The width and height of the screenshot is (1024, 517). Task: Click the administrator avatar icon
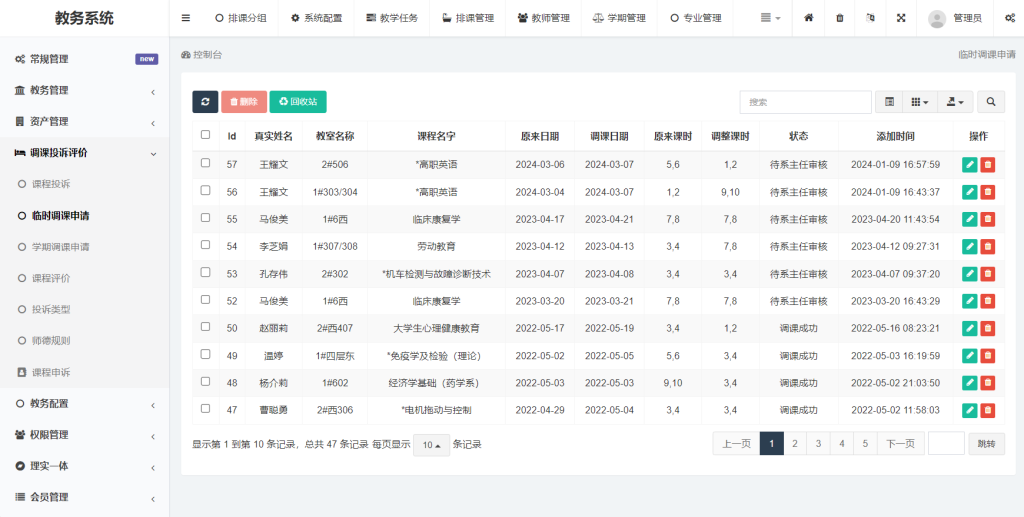pyautogui.click(x=937, y=19)
